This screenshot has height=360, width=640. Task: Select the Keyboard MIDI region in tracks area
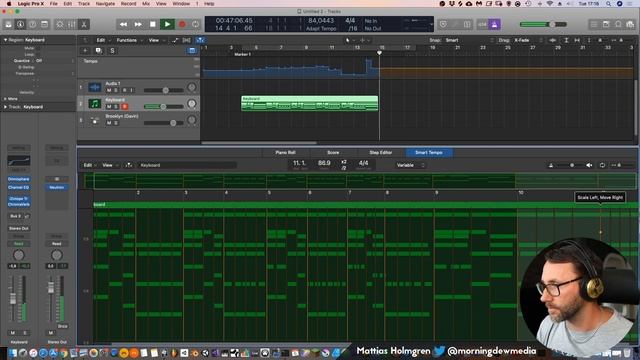[x=309, y=103]
